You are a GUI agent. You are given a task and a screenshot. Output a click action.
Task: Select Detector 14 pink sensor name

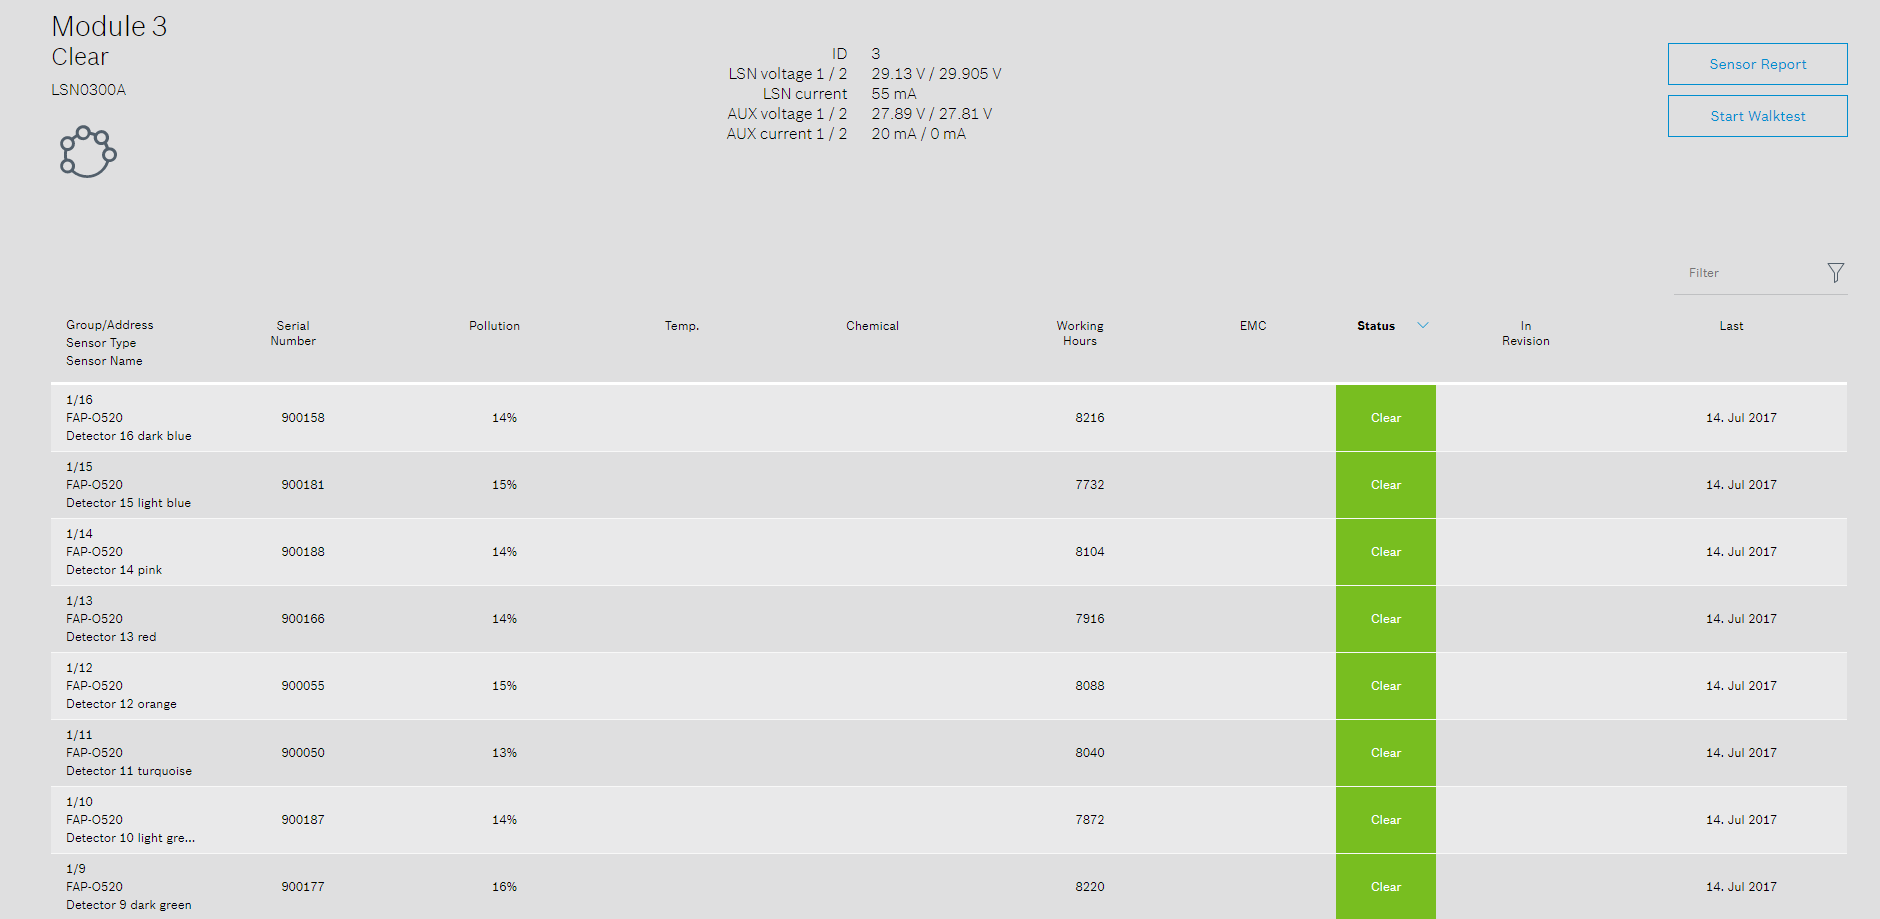point(114,570)
